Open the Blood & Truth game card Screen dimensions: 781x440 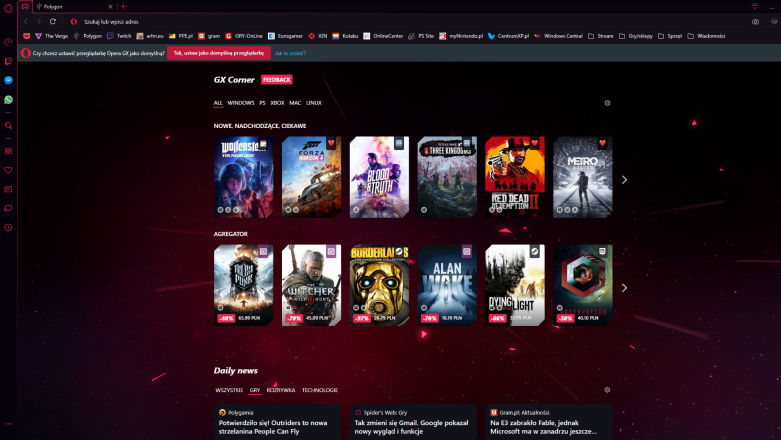coord(380,177)
